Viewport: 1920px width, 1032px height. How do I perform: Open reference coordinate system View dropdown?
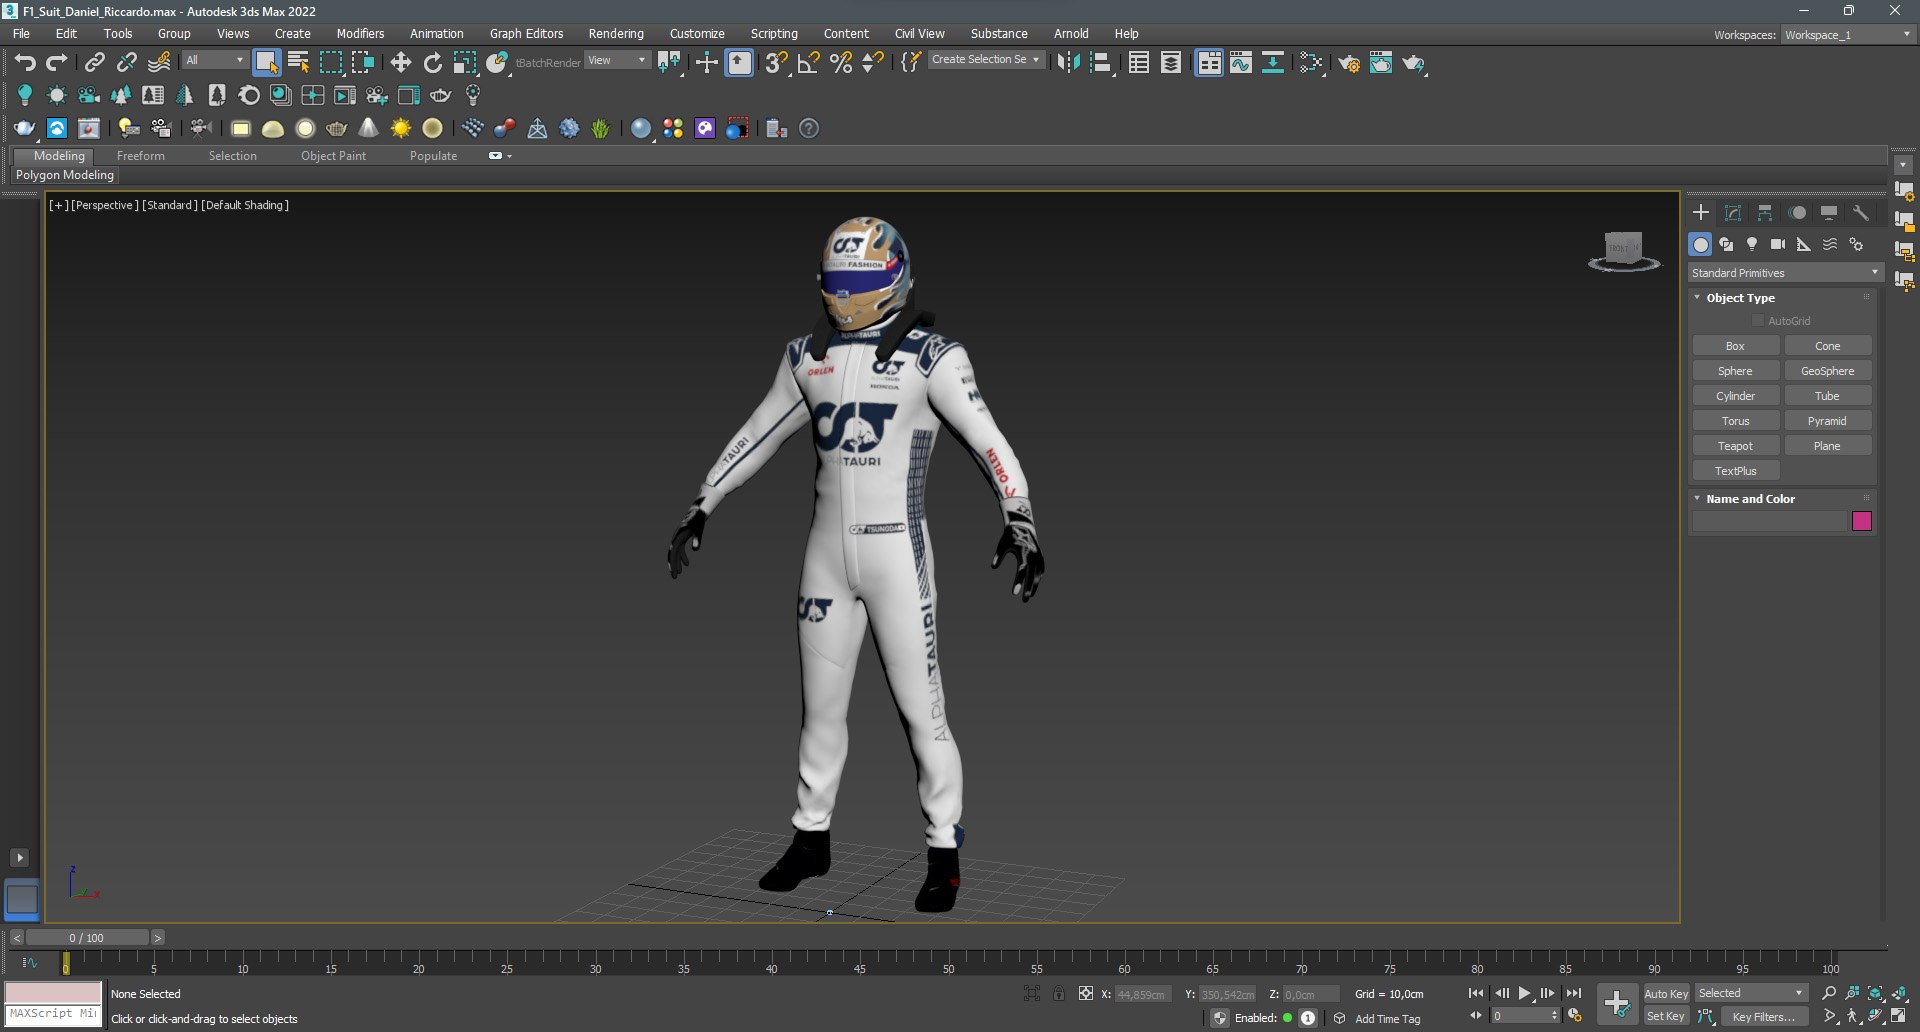(616, 60)
